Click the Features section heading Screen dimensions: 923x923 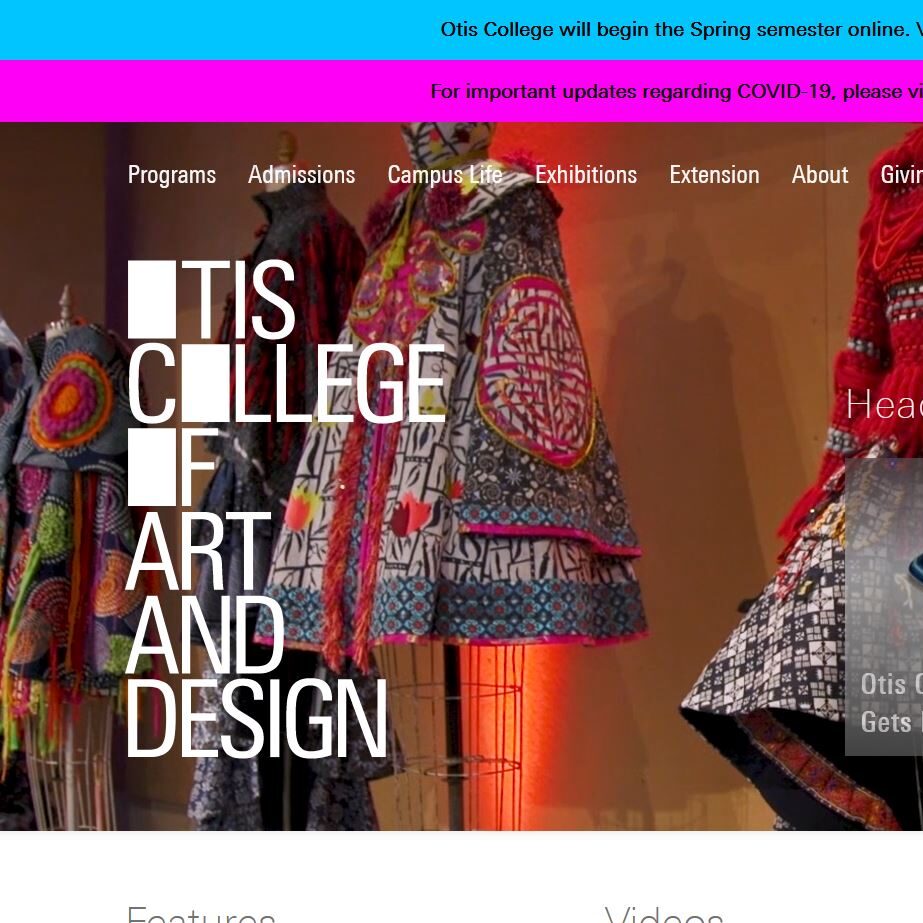coord(201,914)
